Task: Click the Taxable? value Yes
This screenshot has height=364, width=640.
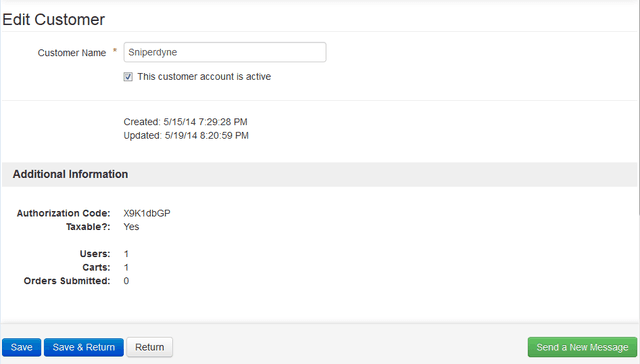Action: point(131,227)
